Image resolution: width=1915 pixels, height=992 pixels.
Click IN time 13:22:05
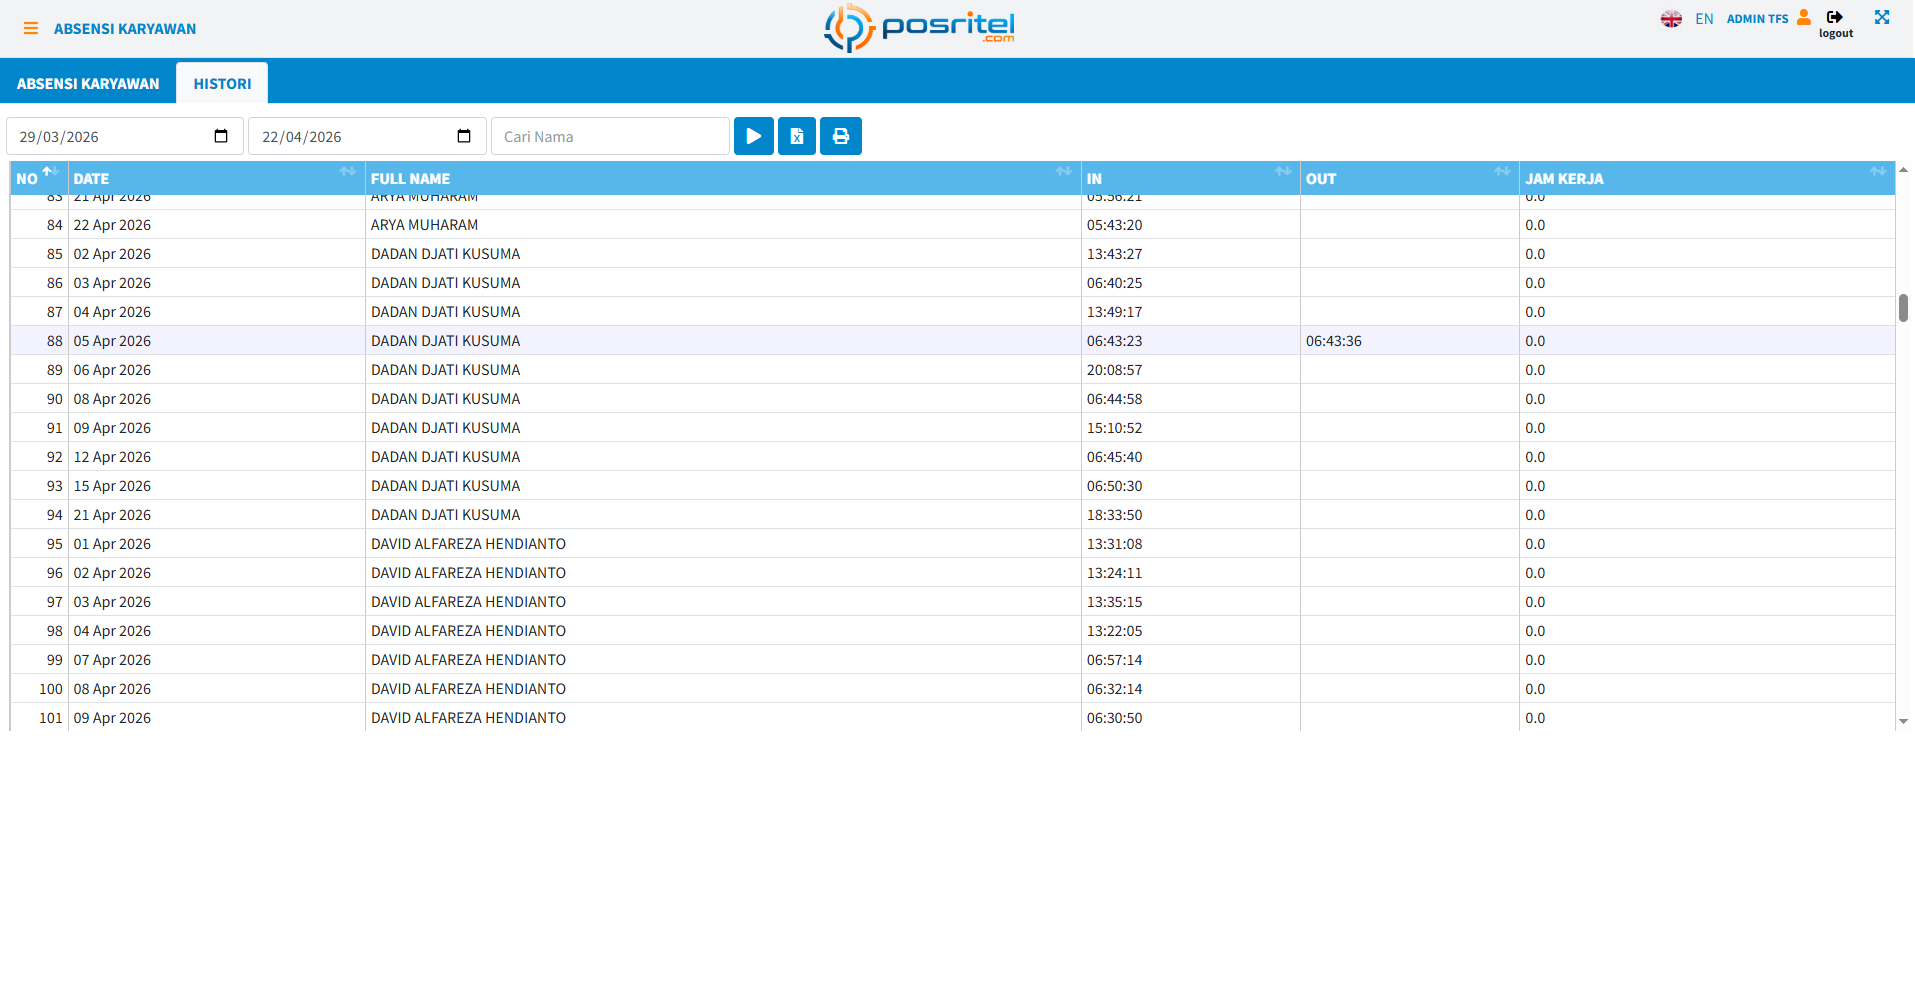coord(1114,631)
